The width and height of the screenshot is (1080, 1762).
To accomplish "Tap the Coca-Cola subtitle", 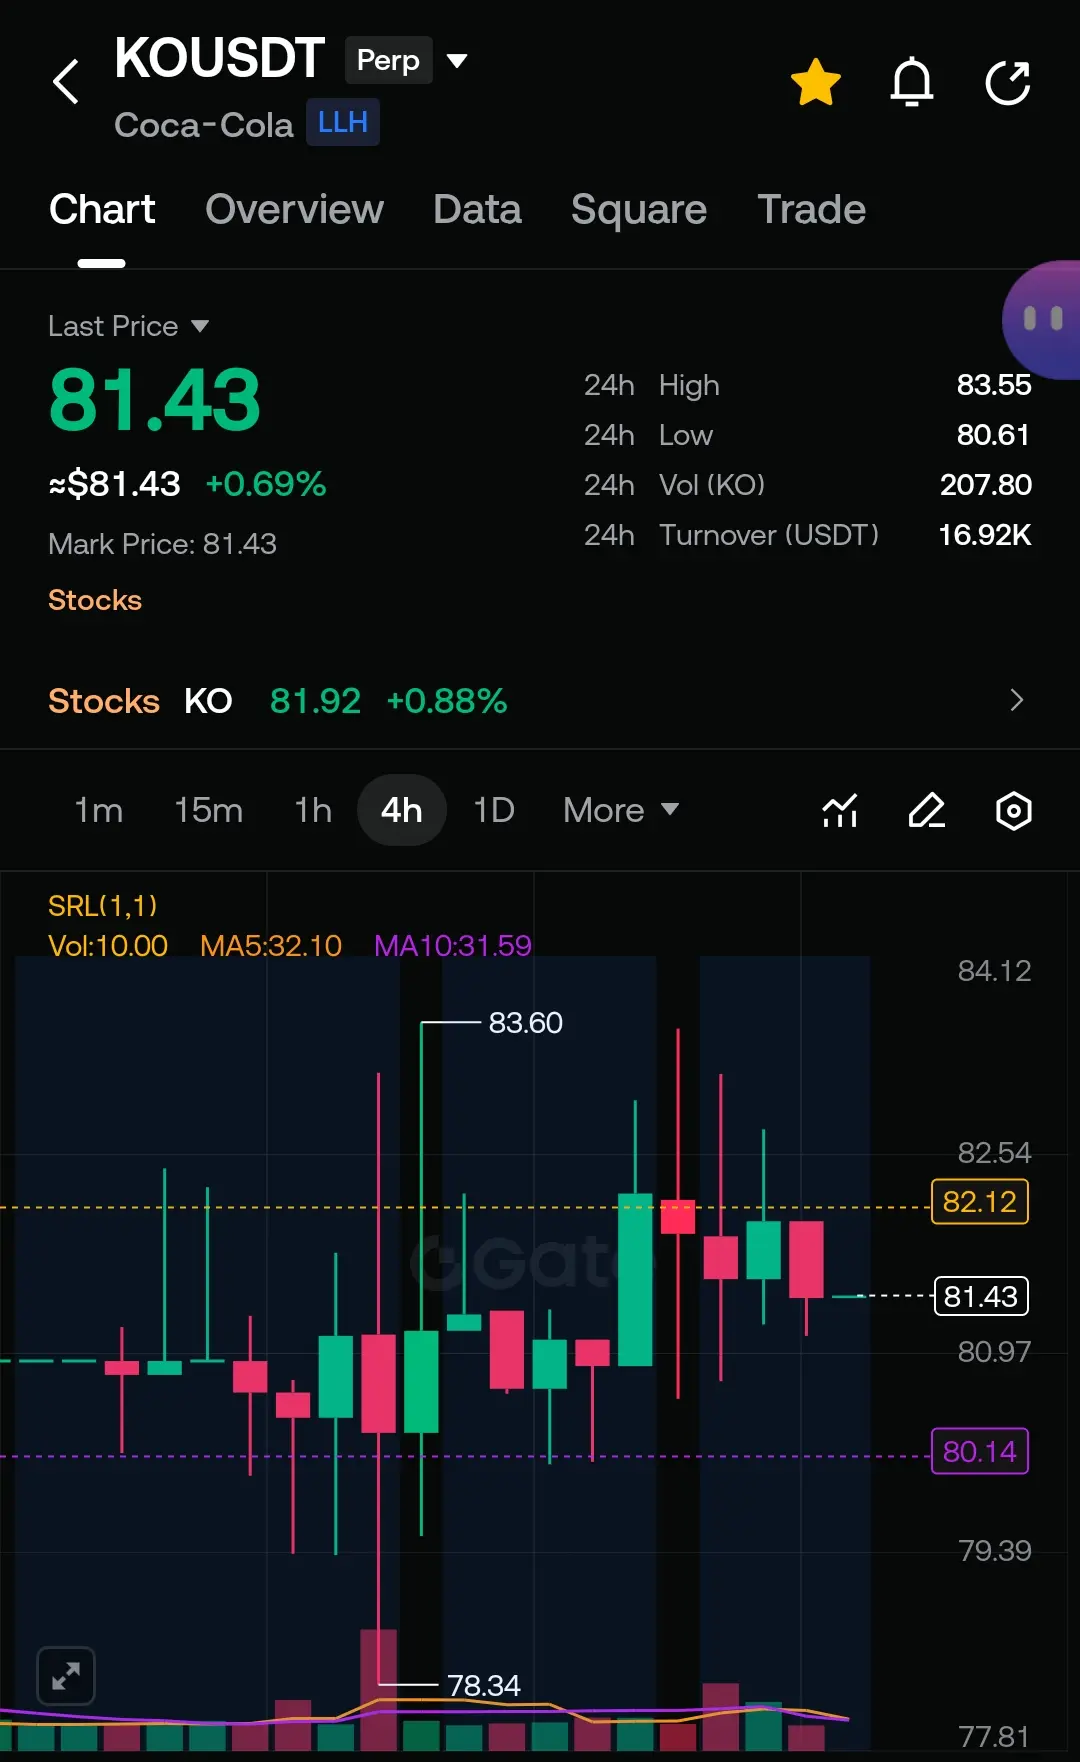I will point(203,125).
